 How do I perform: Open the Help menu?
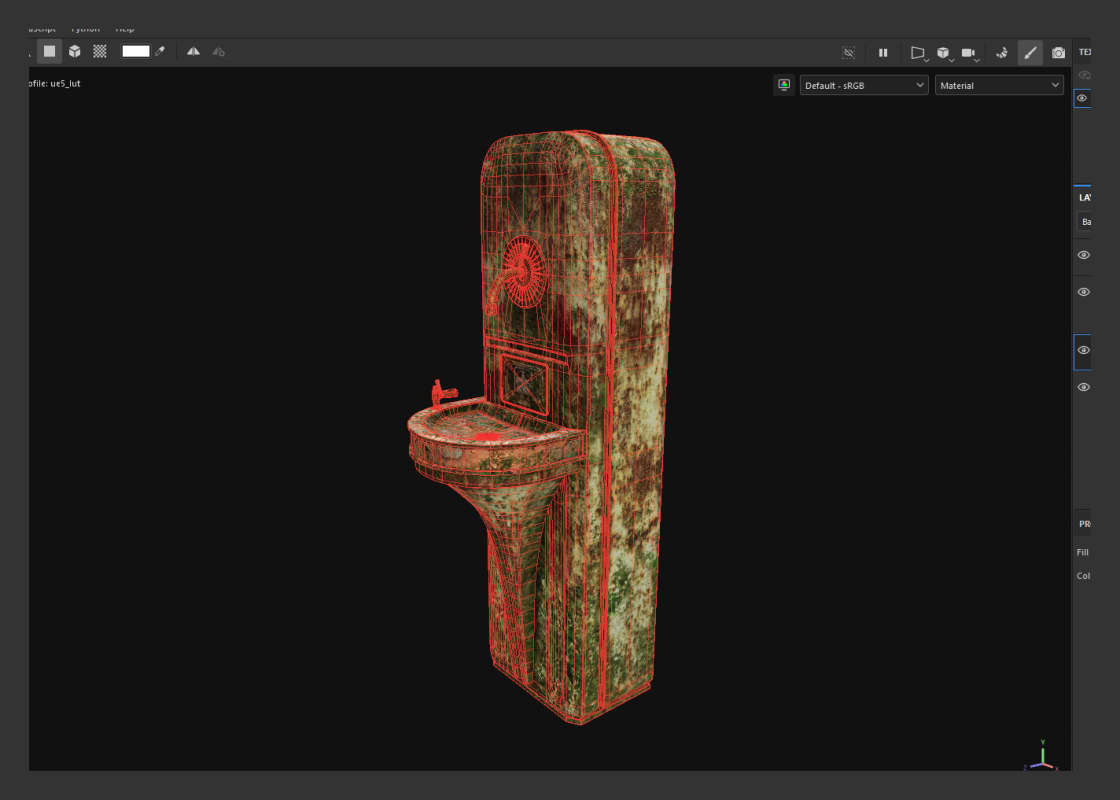point(124,28)
